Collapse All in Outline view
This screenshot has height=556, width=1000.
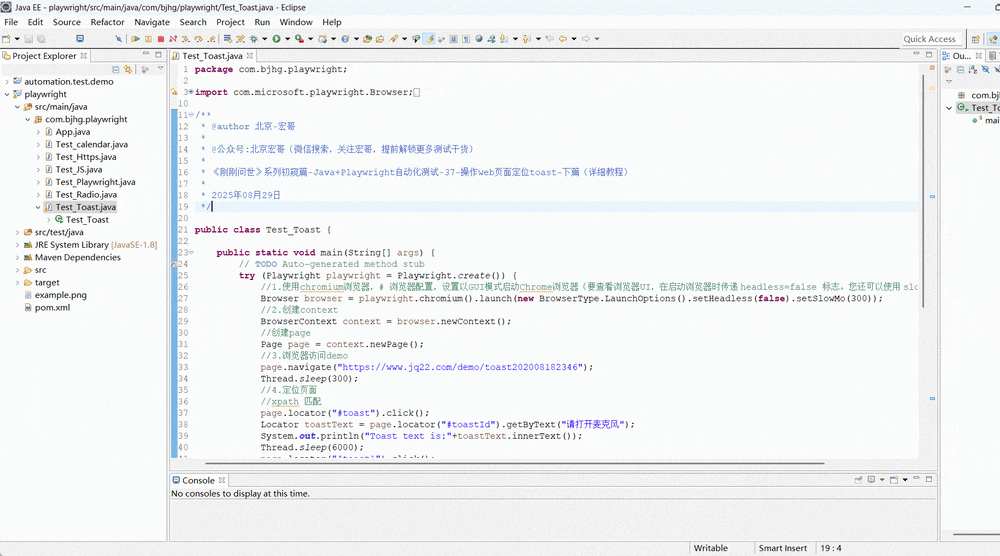[960, 69]
